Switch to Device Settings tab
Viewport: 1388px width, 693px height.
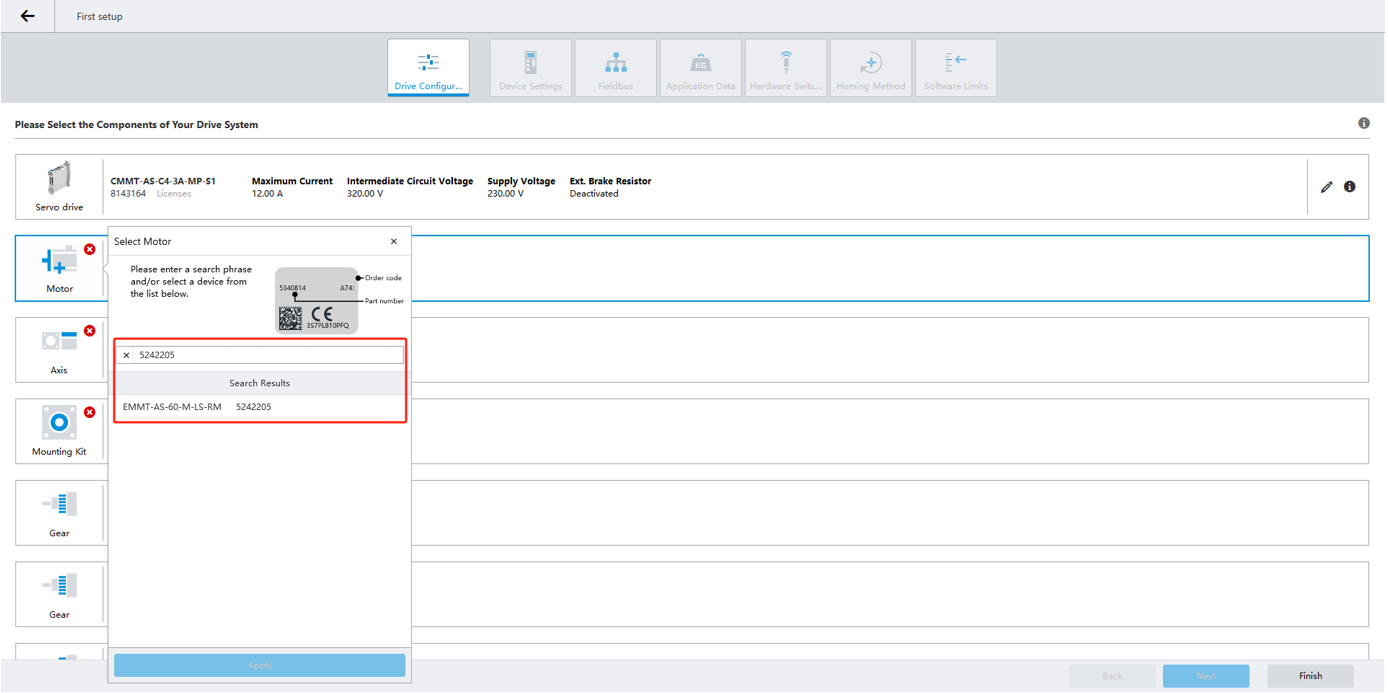530,68
